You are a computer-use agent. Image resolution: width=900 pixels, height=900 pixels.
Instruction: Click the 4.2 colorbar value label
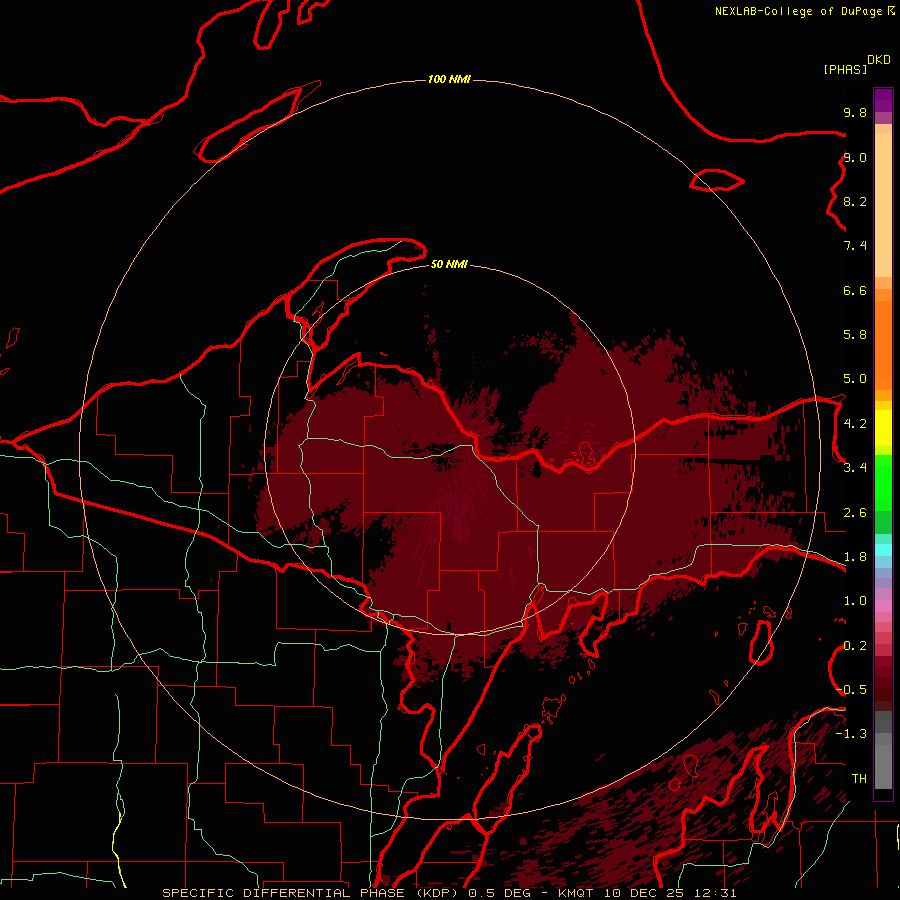(855, 424)
